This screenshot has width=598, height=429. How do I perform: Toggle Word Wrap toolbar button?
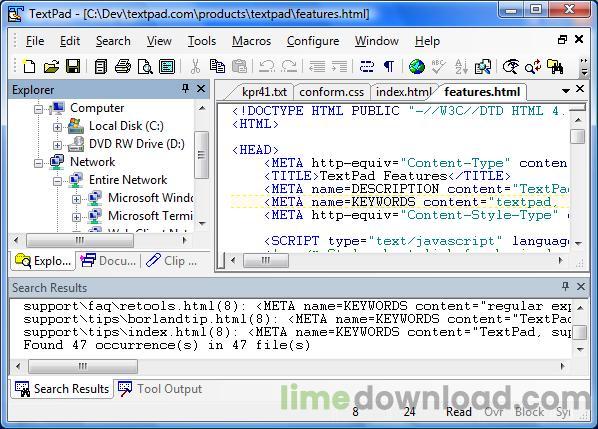(367, 66)
